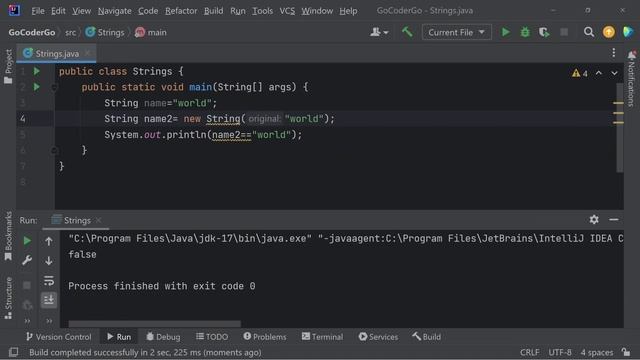This screenshot has width=640, height=360.
Task: Click up the stack trace arrow
Action: coord(49,241)
